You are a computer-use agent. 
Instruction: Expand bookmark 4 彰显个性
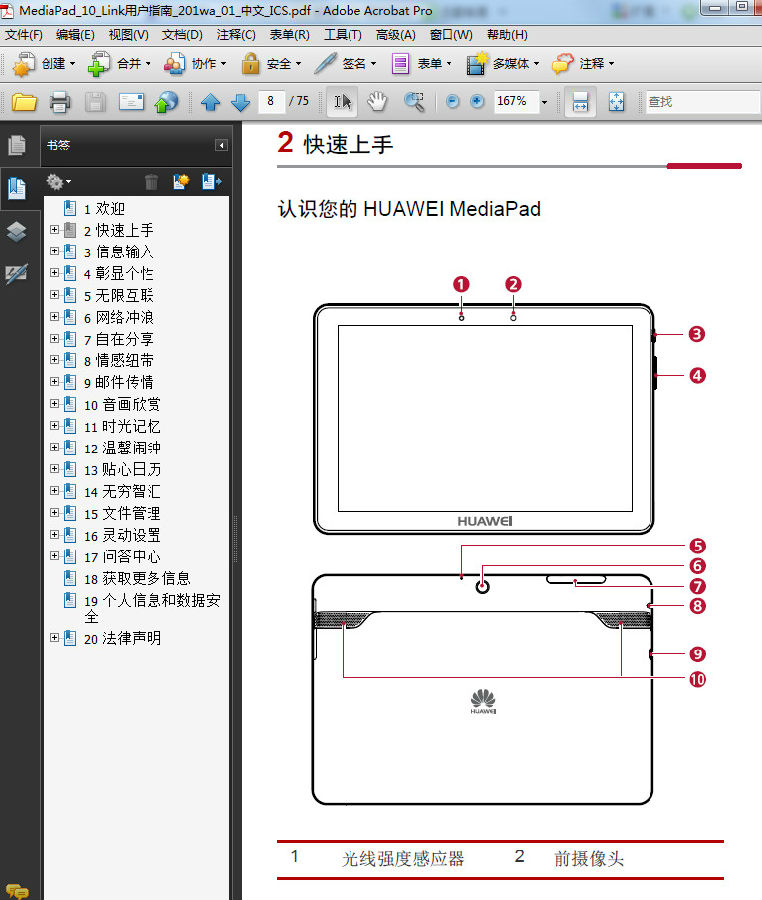54,273
